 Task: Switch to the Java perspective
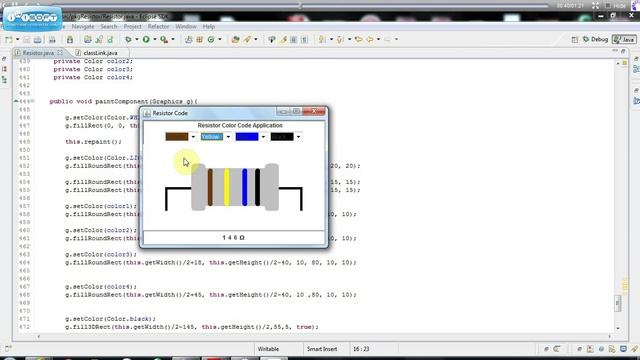tap(624, 40)
